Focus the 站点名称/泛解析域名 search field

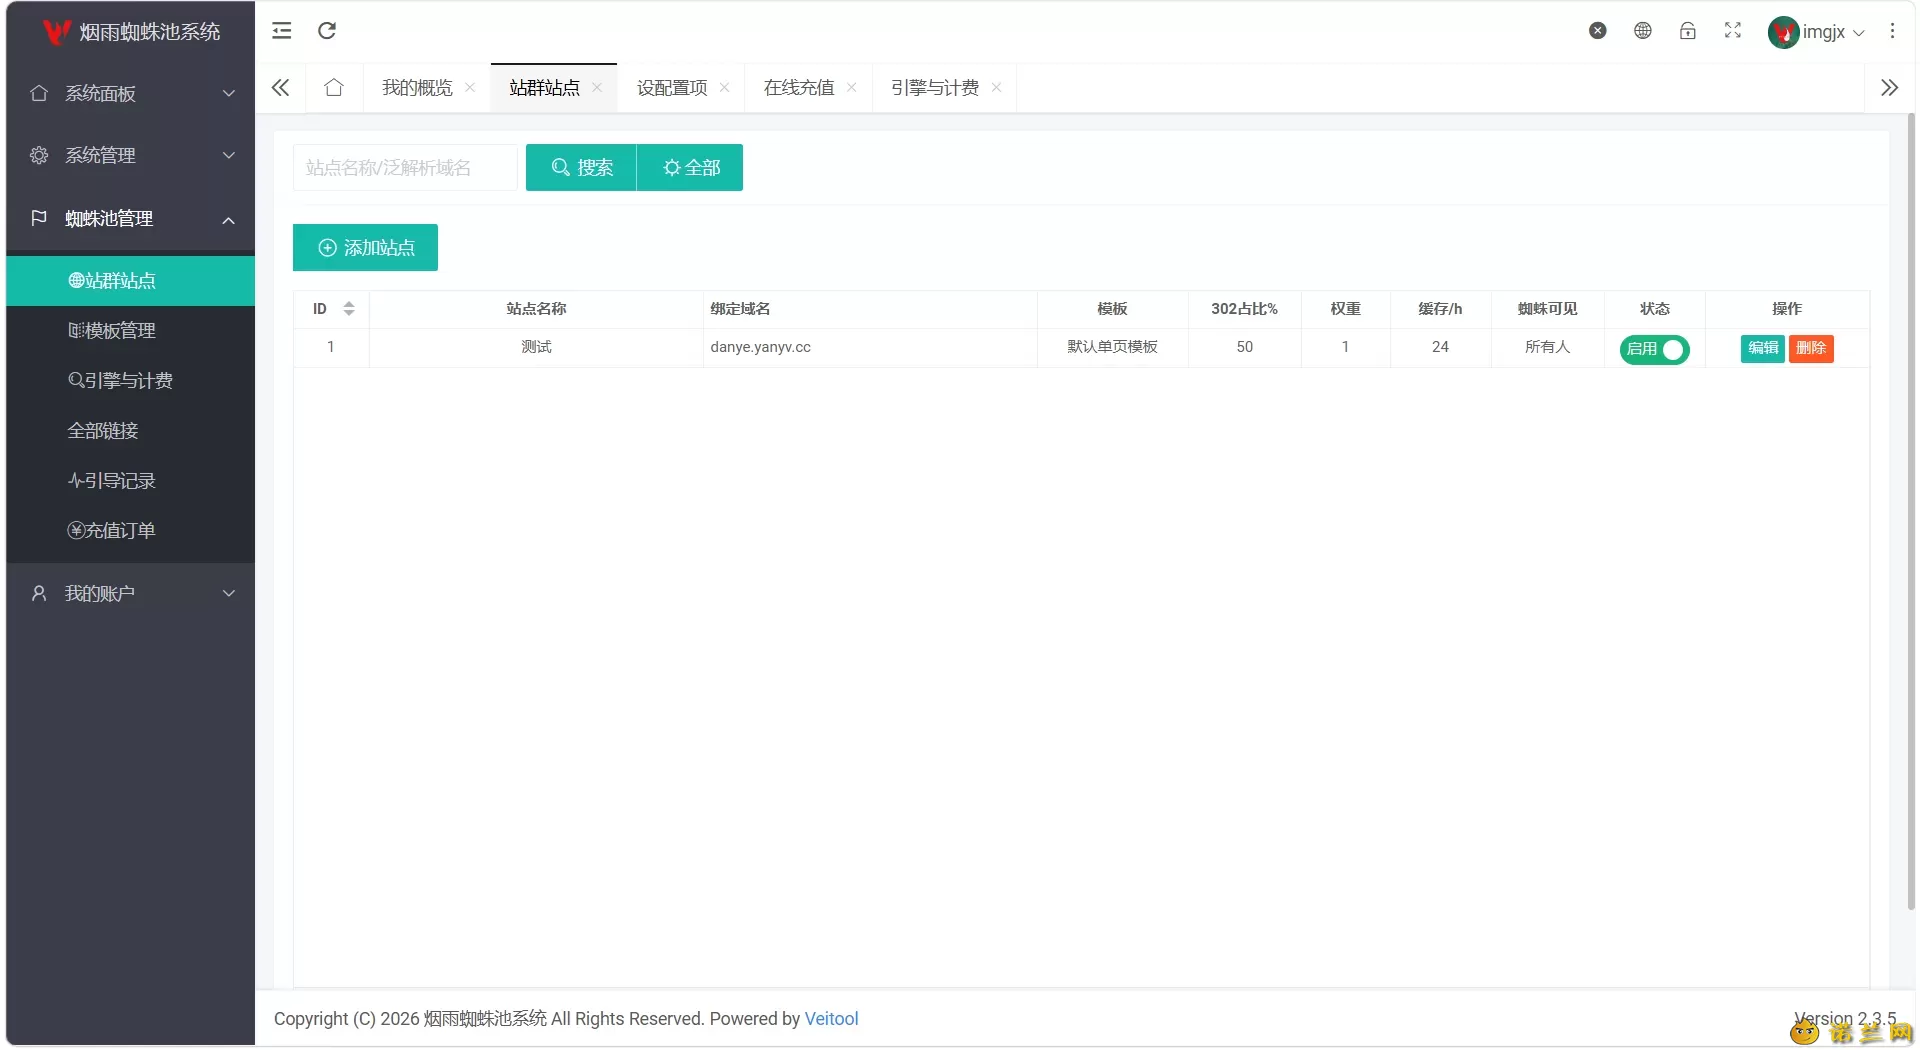point(405,168)
